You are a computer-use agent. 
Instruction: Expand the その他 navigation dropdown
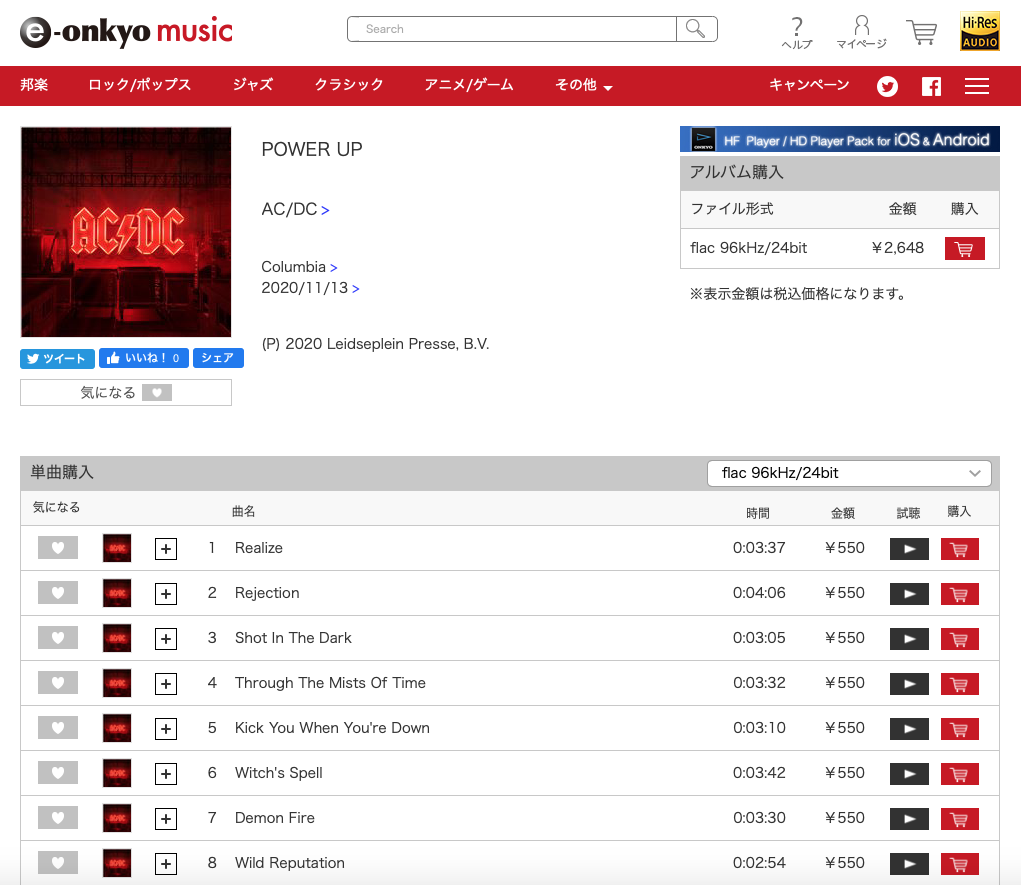(x=583, y=85)
